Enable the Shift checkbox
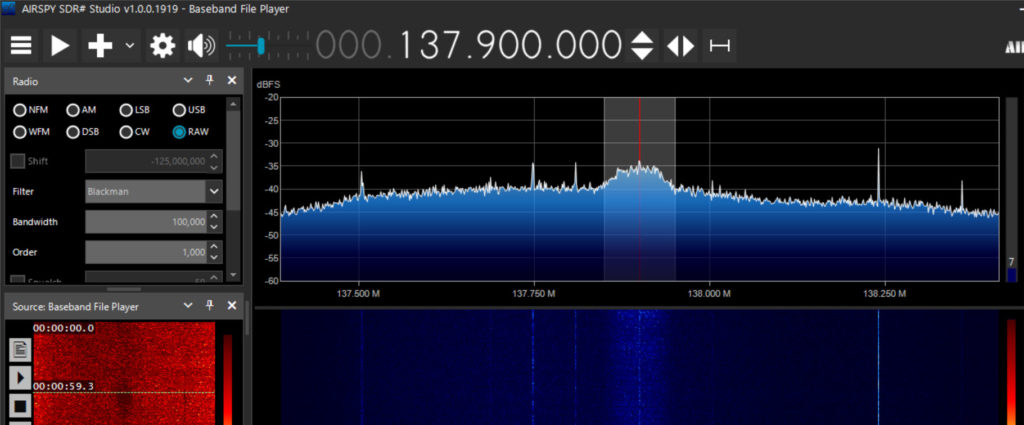1024x425 pixels. (x=18, y=161)
